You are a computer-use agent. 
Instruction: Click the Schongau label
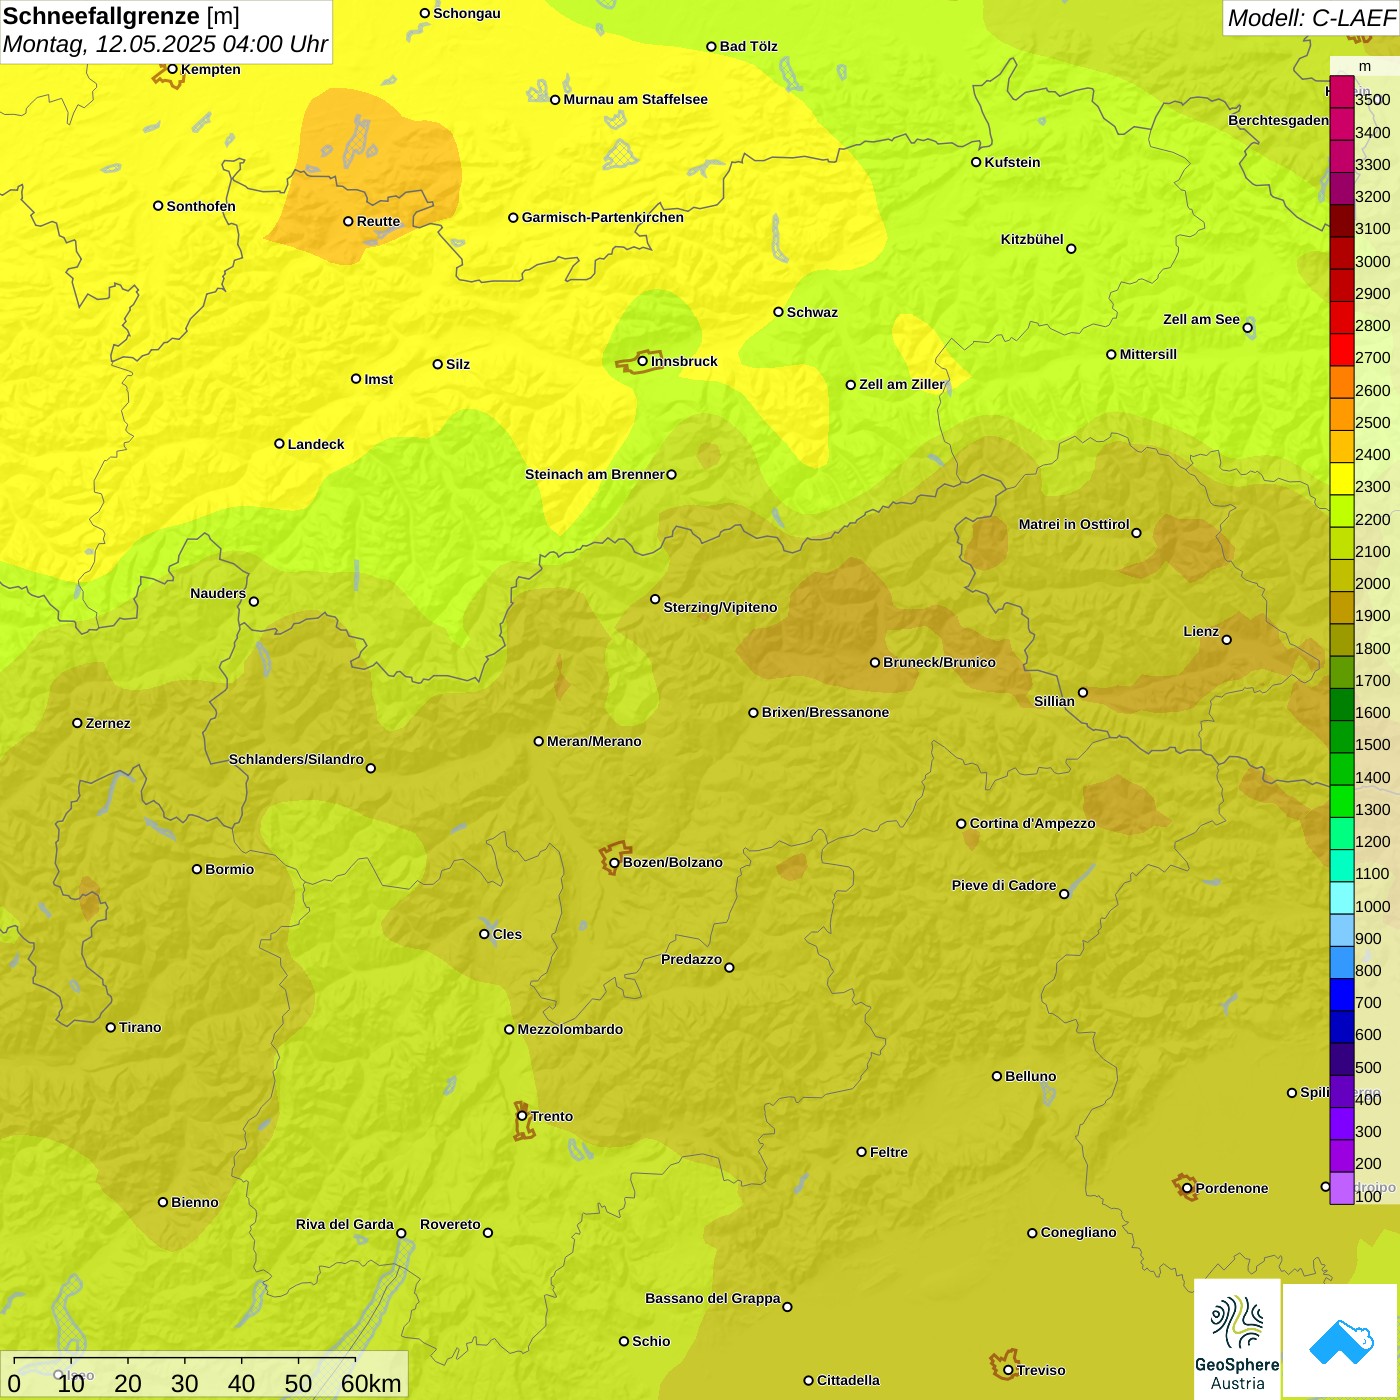click(x=467, y=13)
